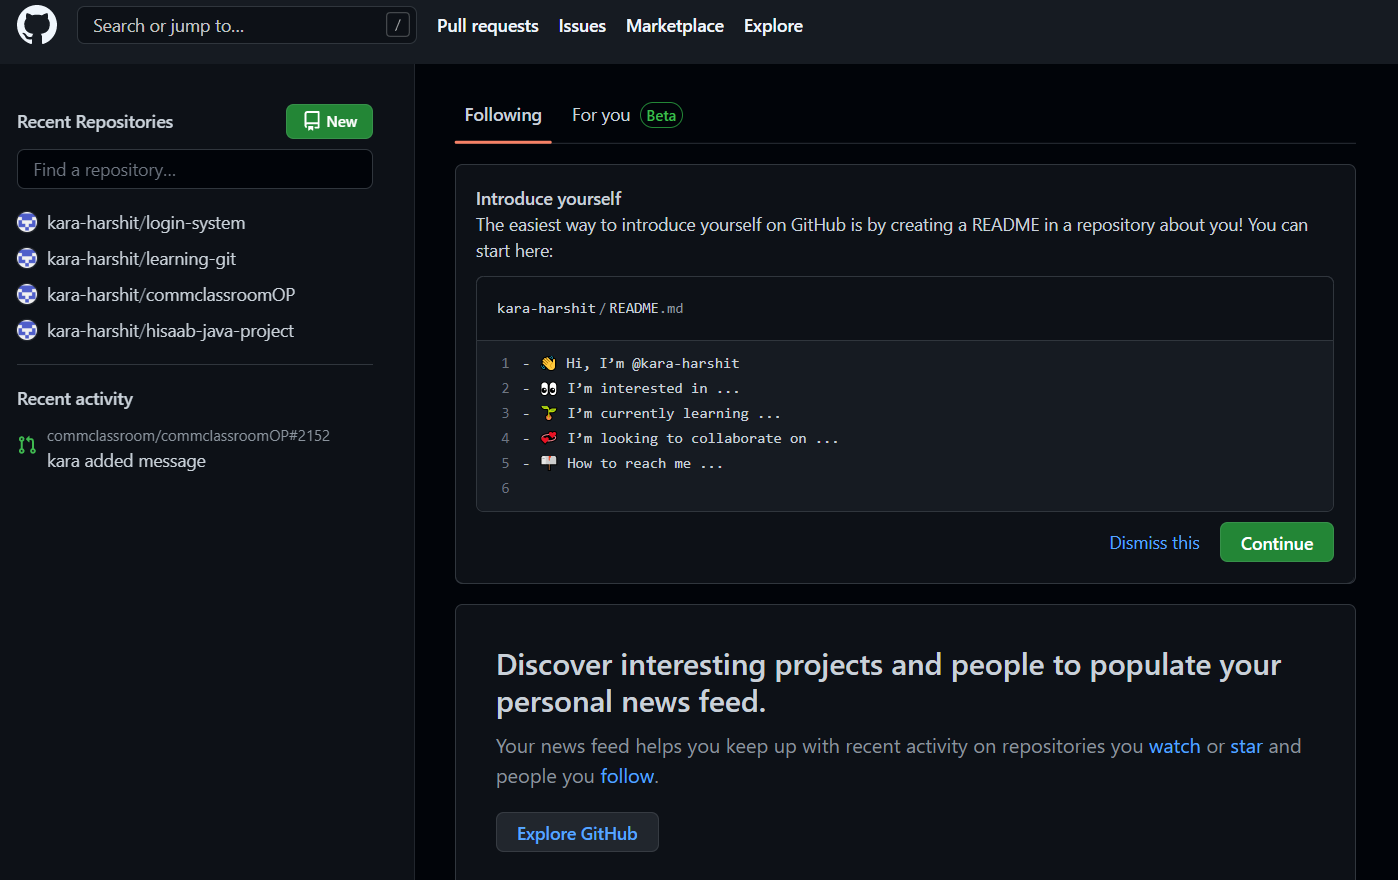Image resolution: width=1398 pixels, height=880 pixels.
Task: Click the 'Recent activity' heading
Action: coord(75,398)
